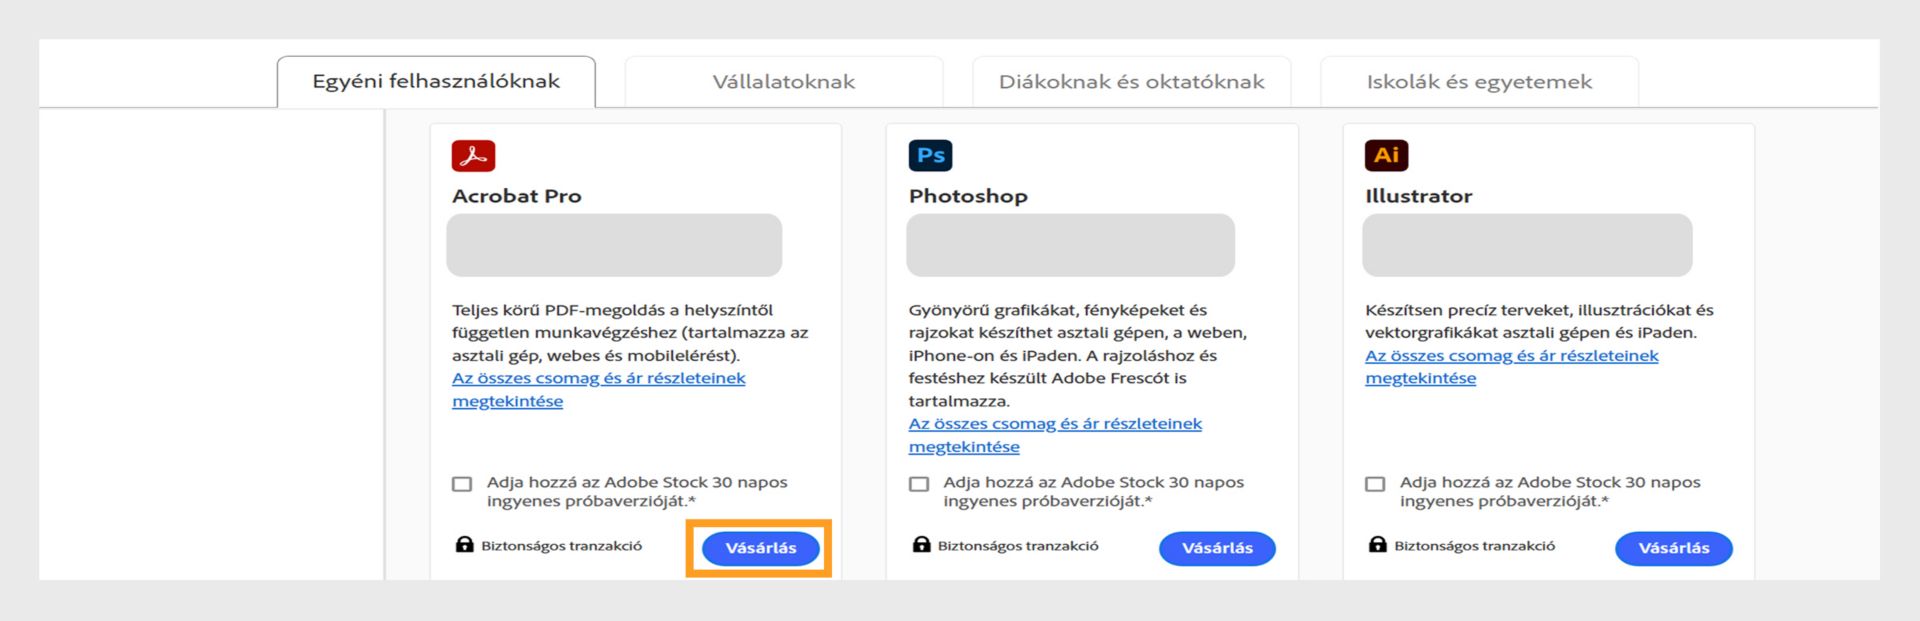Screen dimensions: 1920x621
Task: Click the Vásárlás button for Photoshop
Action: 1217,548
